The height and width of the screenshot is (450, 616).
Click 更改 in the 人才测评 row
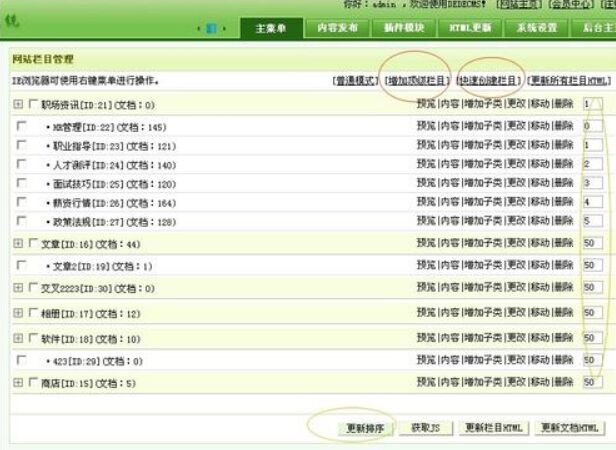point(516,164)
